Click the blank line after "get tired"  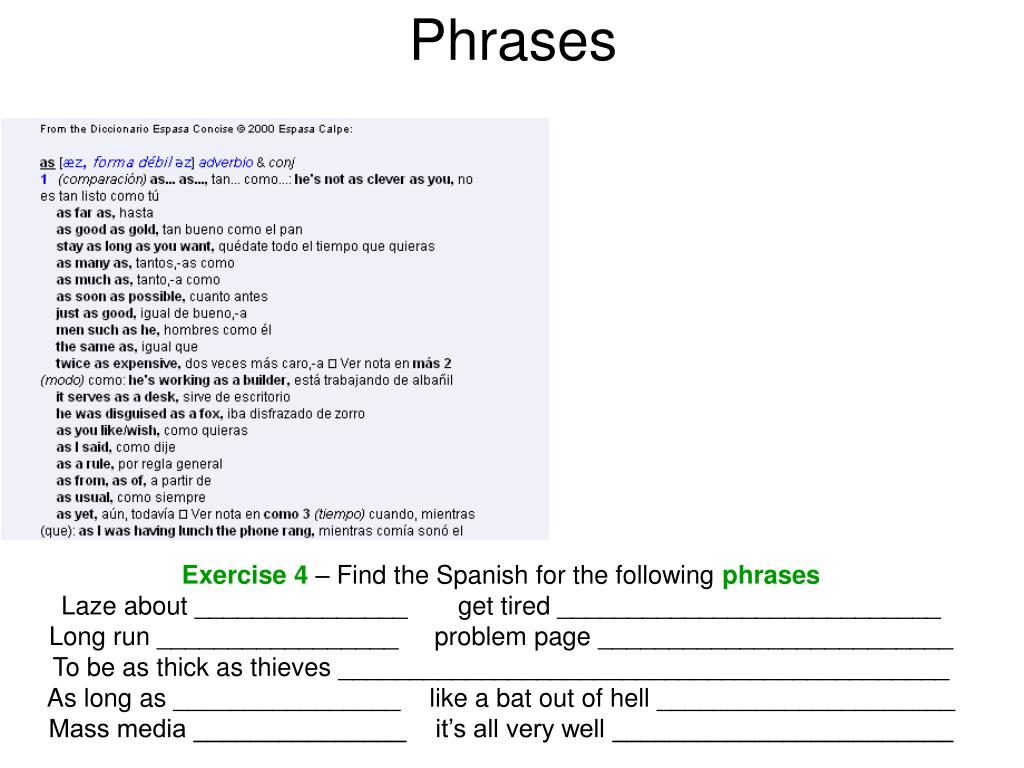click(x=749, y=608)
